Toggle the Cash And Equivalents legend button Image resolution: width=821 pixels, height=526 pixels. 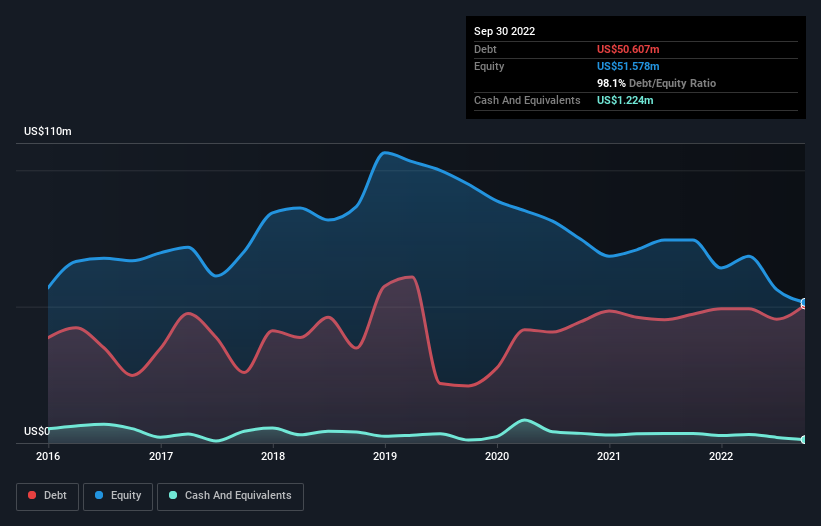point(230,496)
